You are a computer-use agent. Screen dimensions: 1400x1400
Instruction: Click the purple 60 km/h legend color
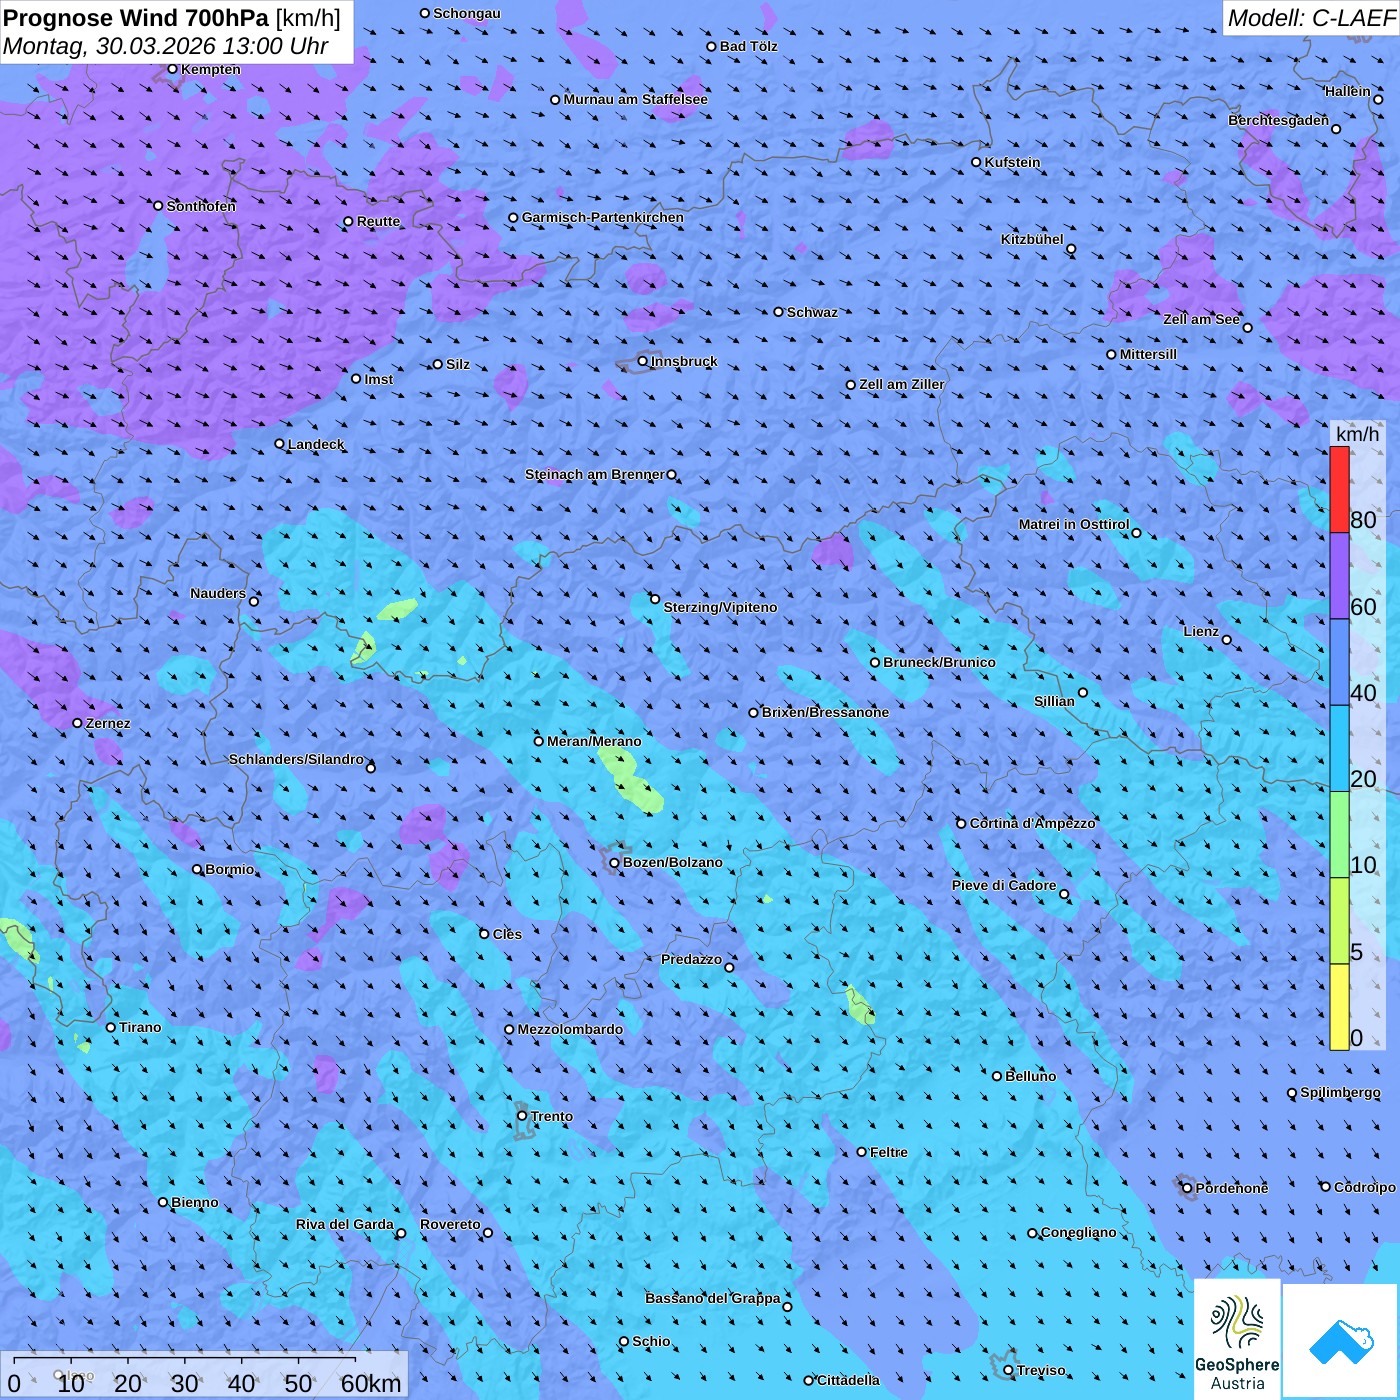1339,576
